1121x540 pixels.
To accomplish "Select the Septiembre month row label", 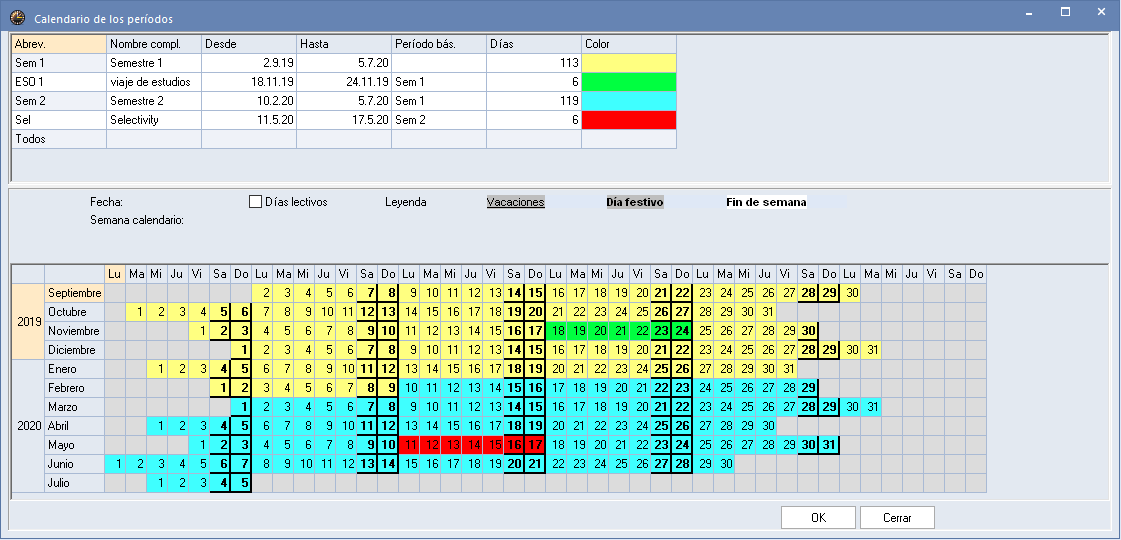I will coord(74,293).
